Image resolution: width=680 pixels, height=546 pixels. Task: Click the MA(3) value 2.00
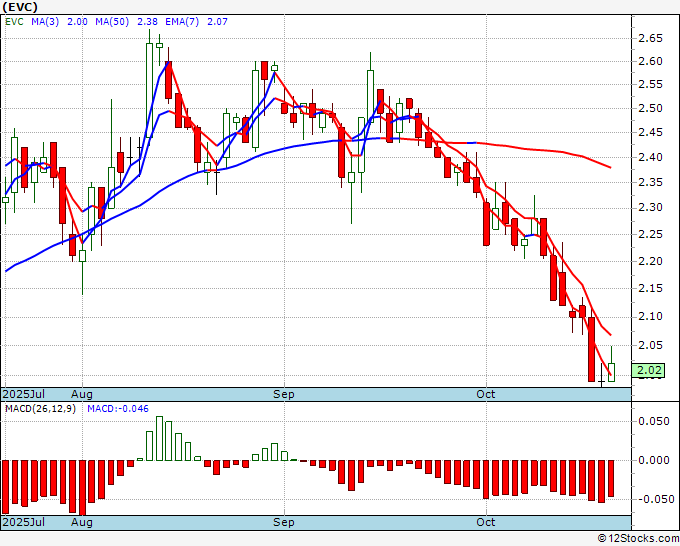tap(77, 22)
